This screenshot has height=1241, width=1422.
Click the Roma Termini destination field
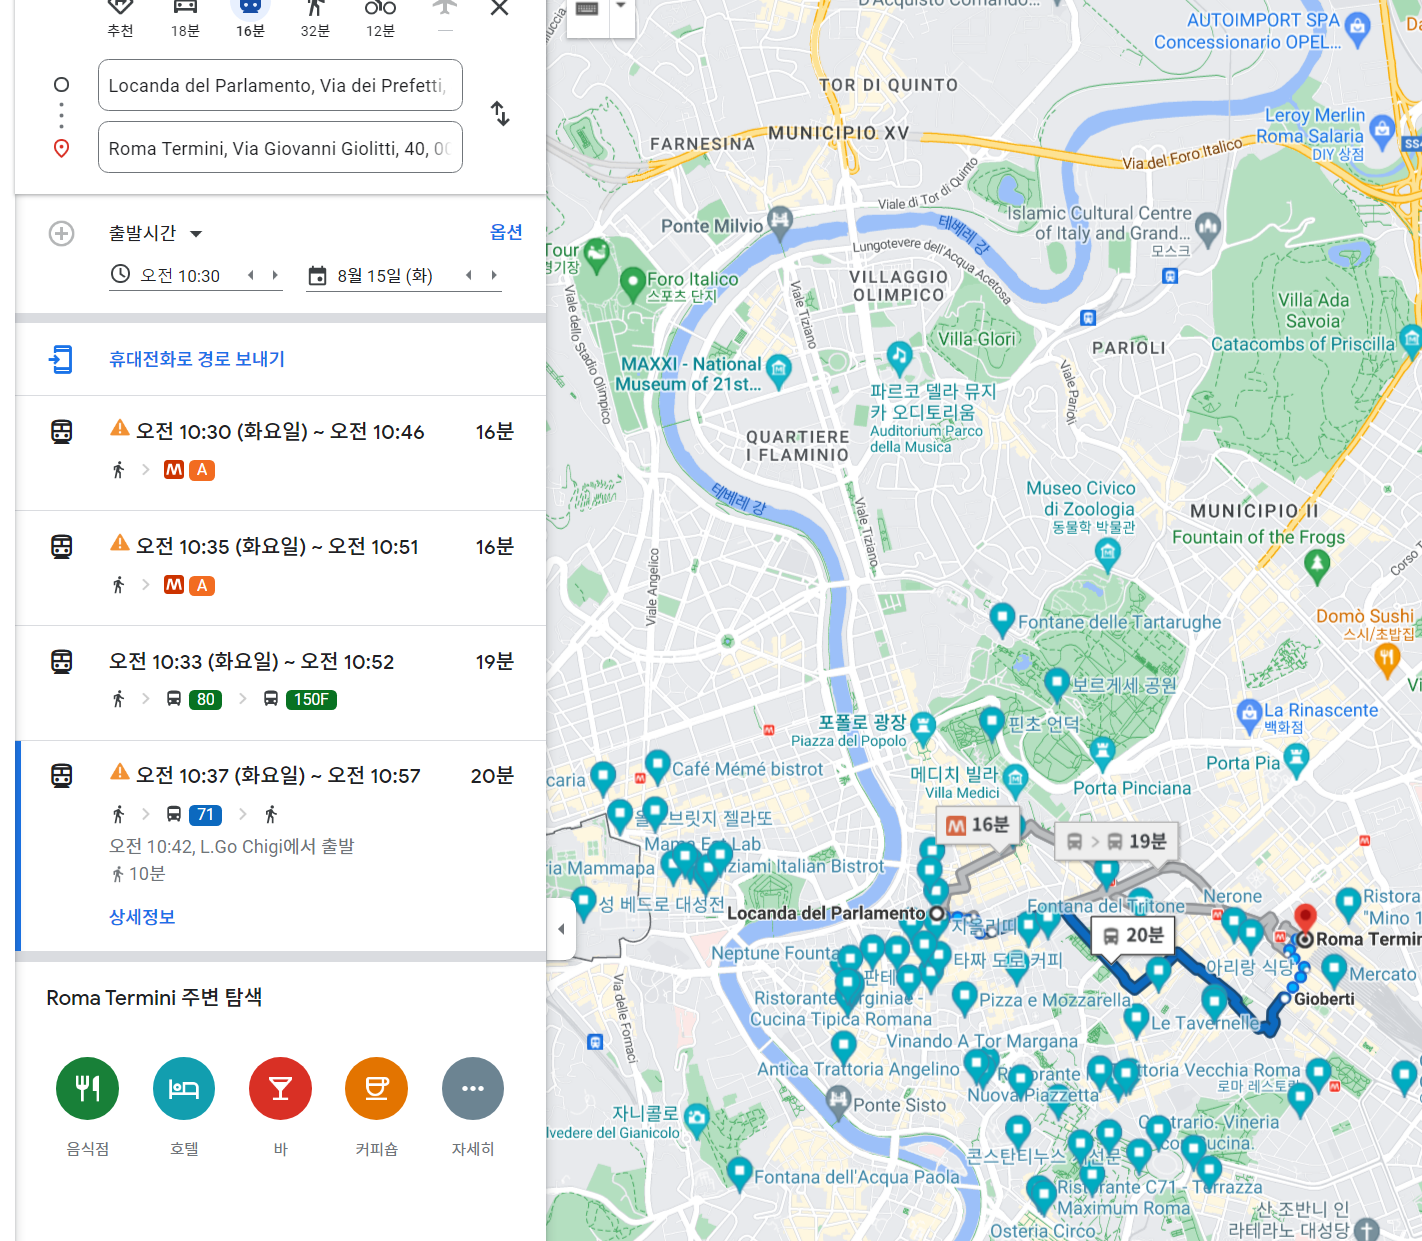pyautogui.click(x=280, y=148)
